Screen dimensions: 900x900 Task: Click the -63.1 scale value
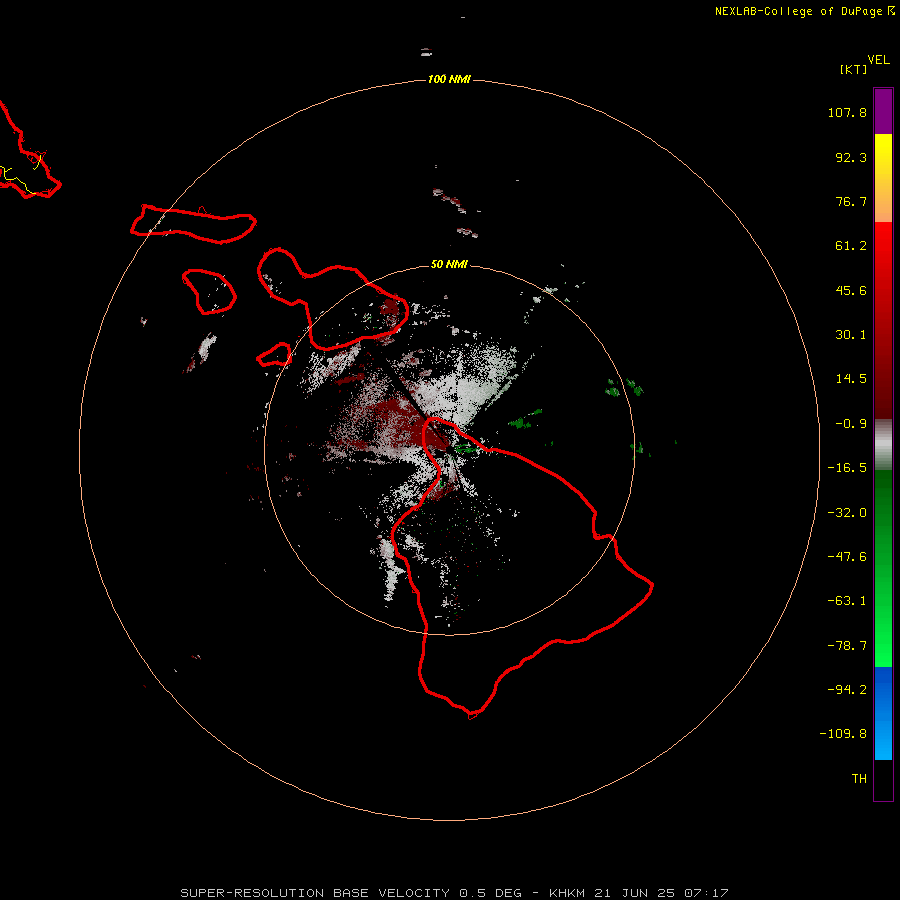pyautogui.click(x=847, y=601)
